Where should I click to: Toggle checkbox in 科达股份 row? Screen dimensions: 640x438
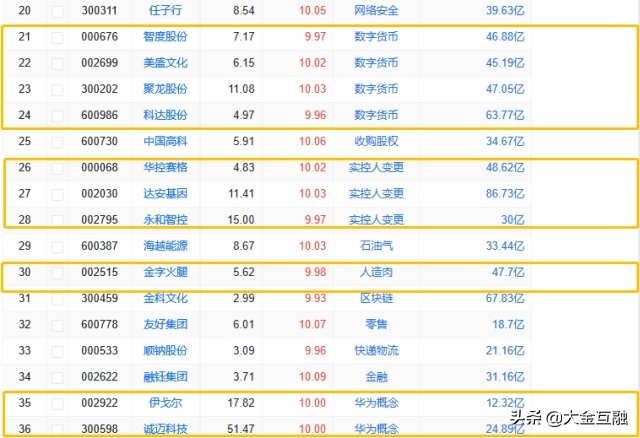(57, 116)
